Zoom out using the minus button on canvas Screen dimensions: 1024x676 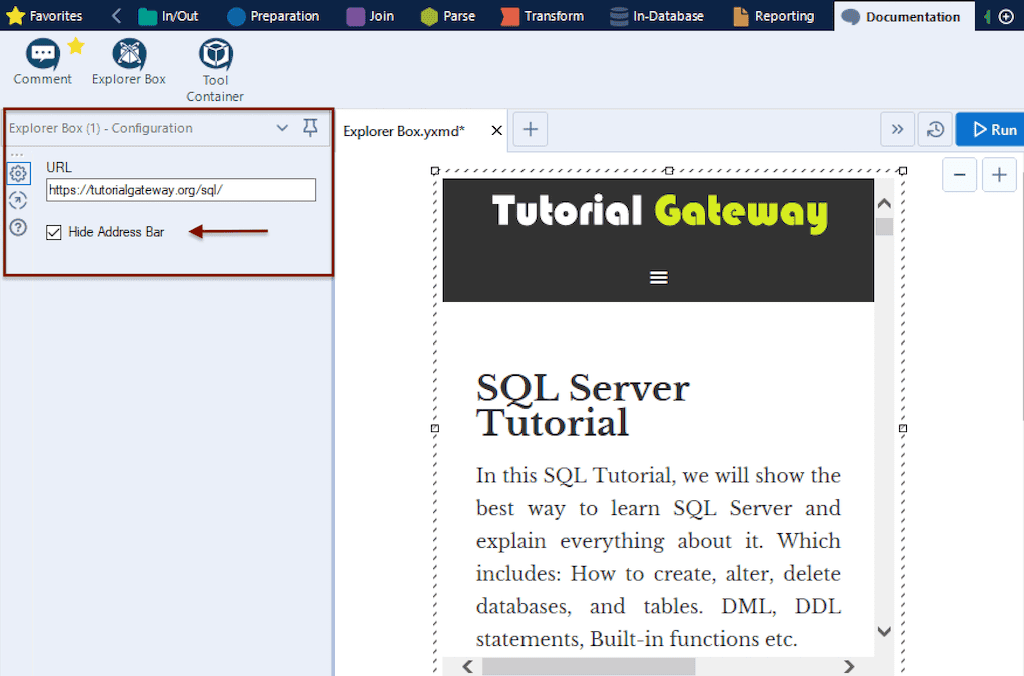959,174
